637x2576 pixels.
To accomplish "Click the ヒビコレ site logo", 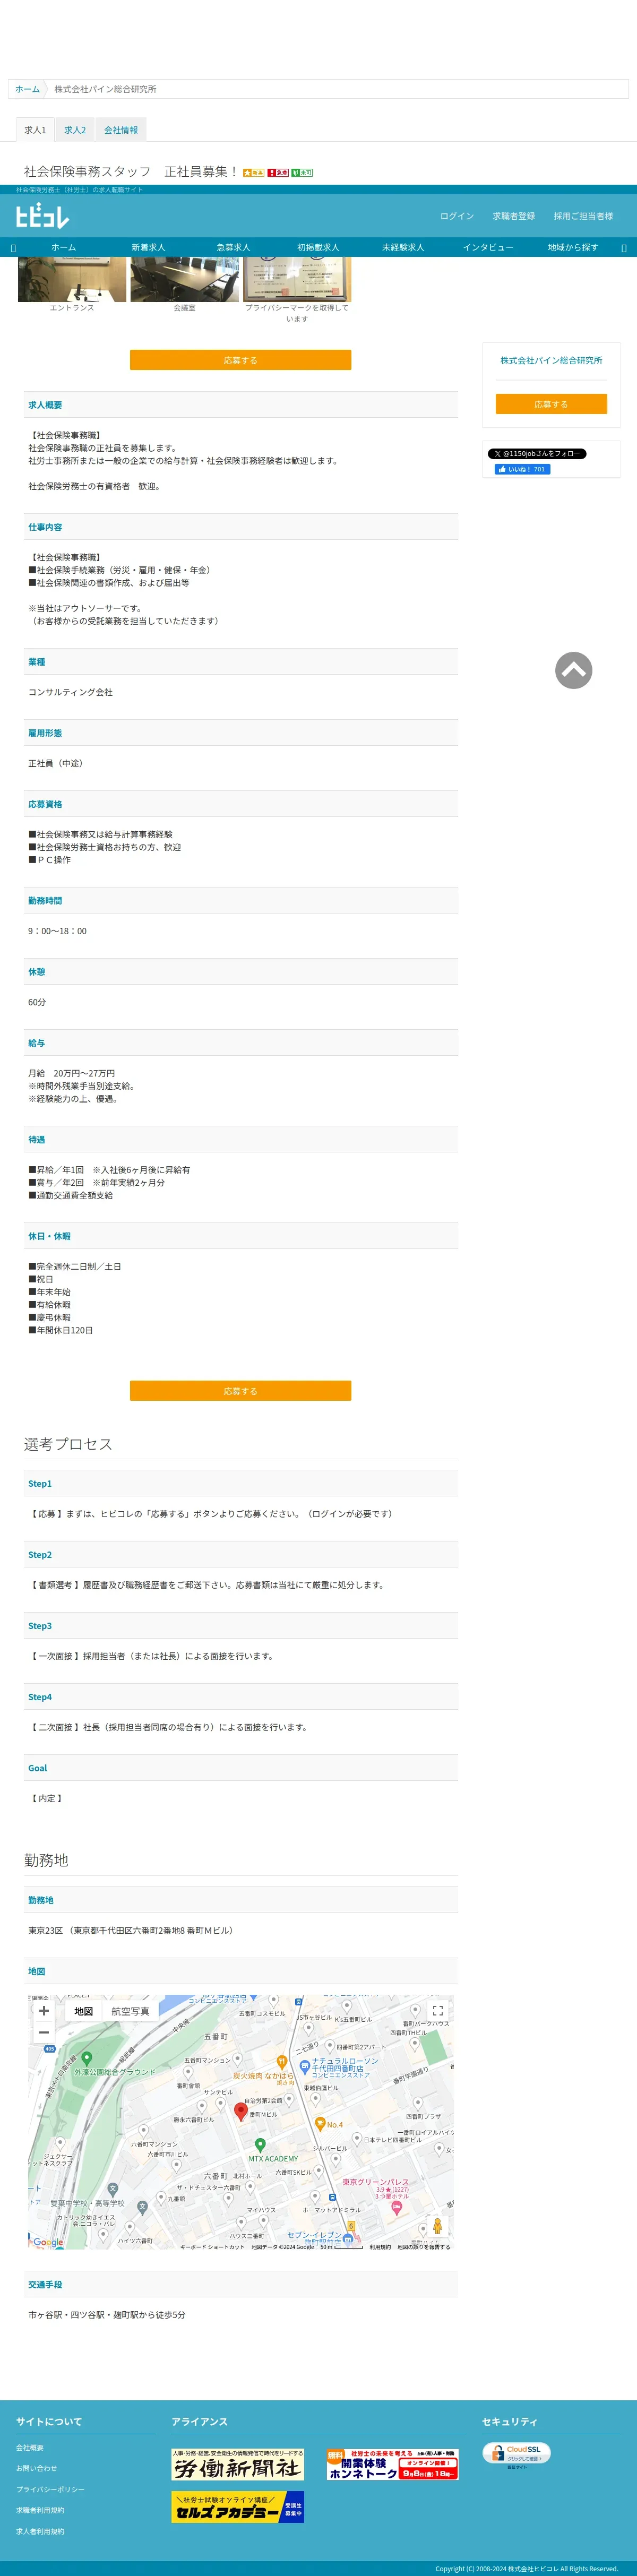I will (42, 216).
